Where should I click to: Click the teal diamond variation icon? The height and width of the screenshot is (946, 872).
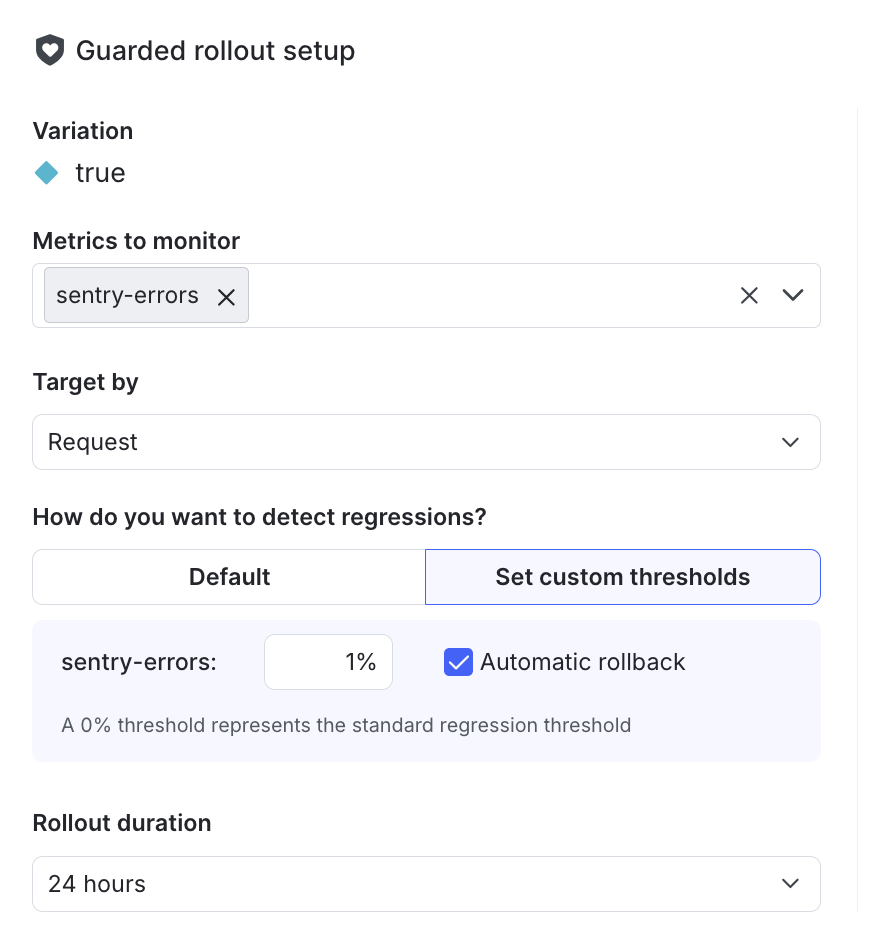pos(46,172)
